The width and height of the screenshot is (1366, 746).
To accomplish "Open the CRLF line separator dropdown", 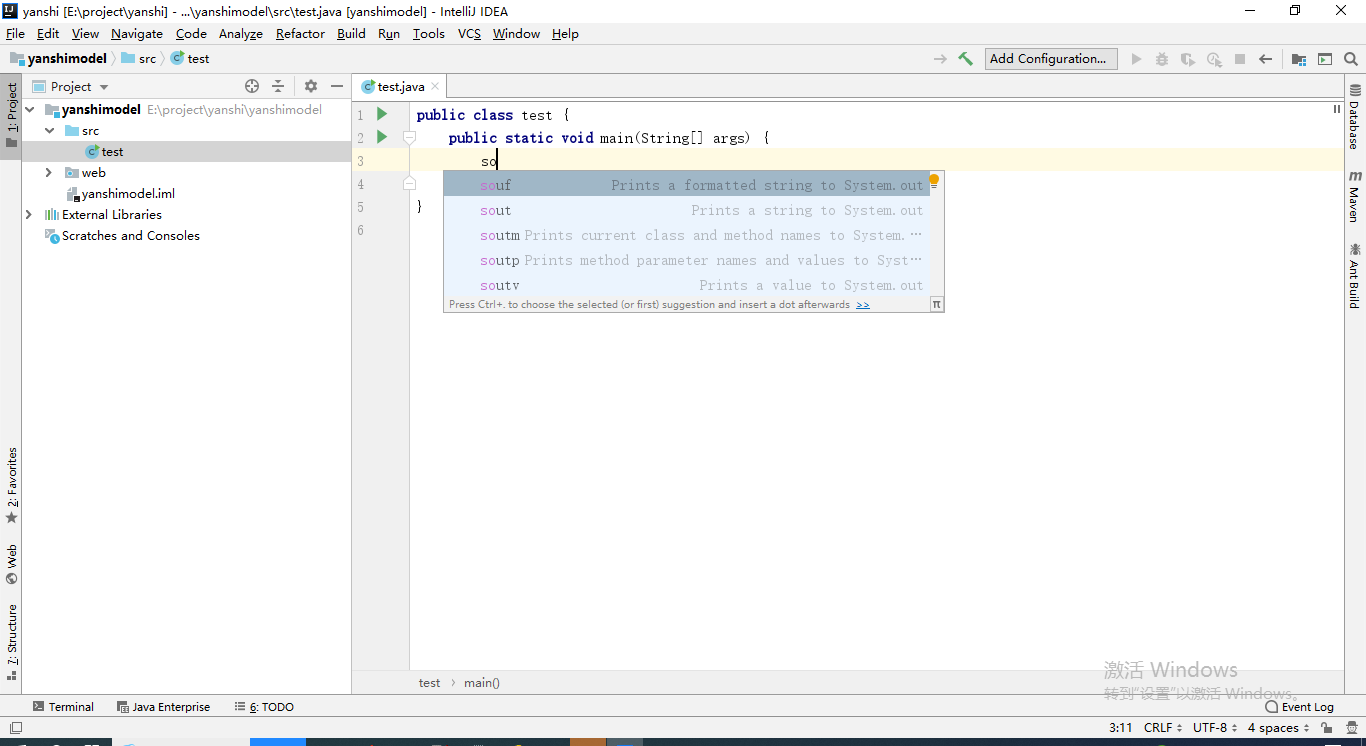I will [1163, 728].
